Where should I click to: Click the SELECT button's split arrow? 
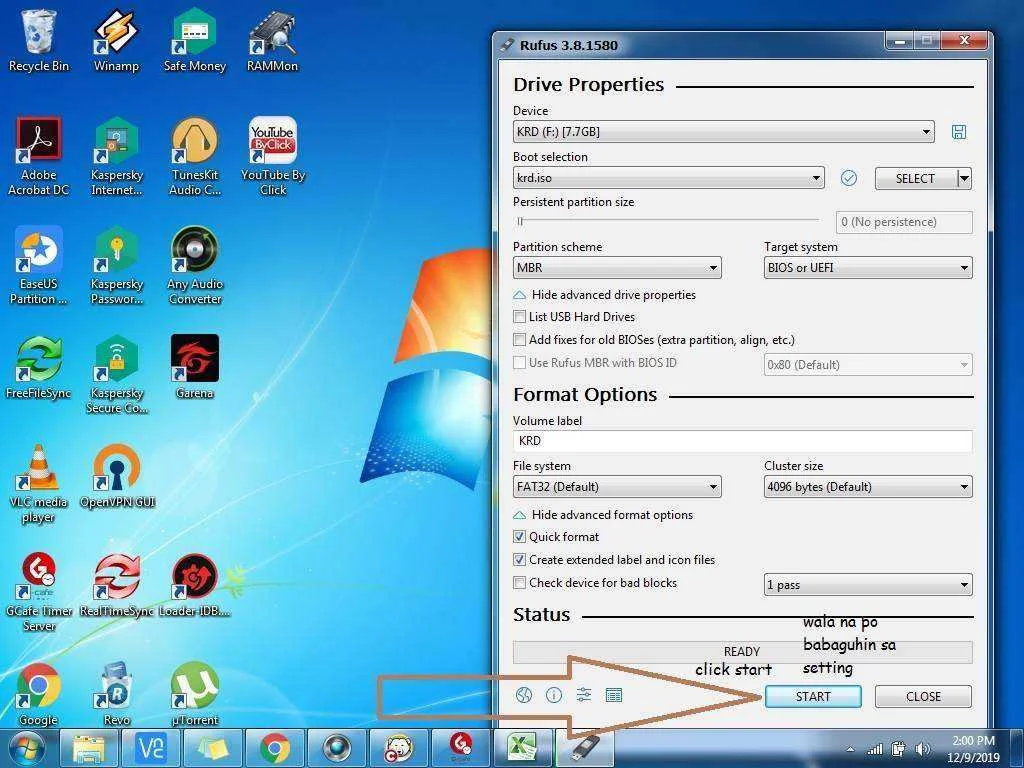965,178
